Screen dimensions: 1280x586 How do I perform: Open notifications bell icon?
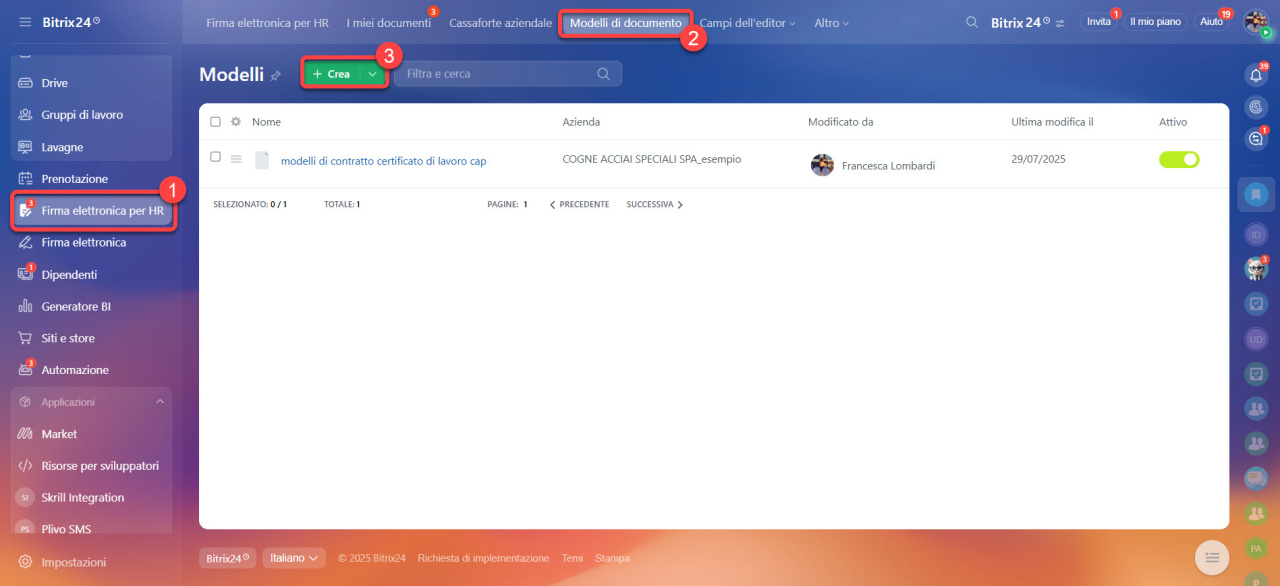pyautogui.click(x=1256, y=75)
